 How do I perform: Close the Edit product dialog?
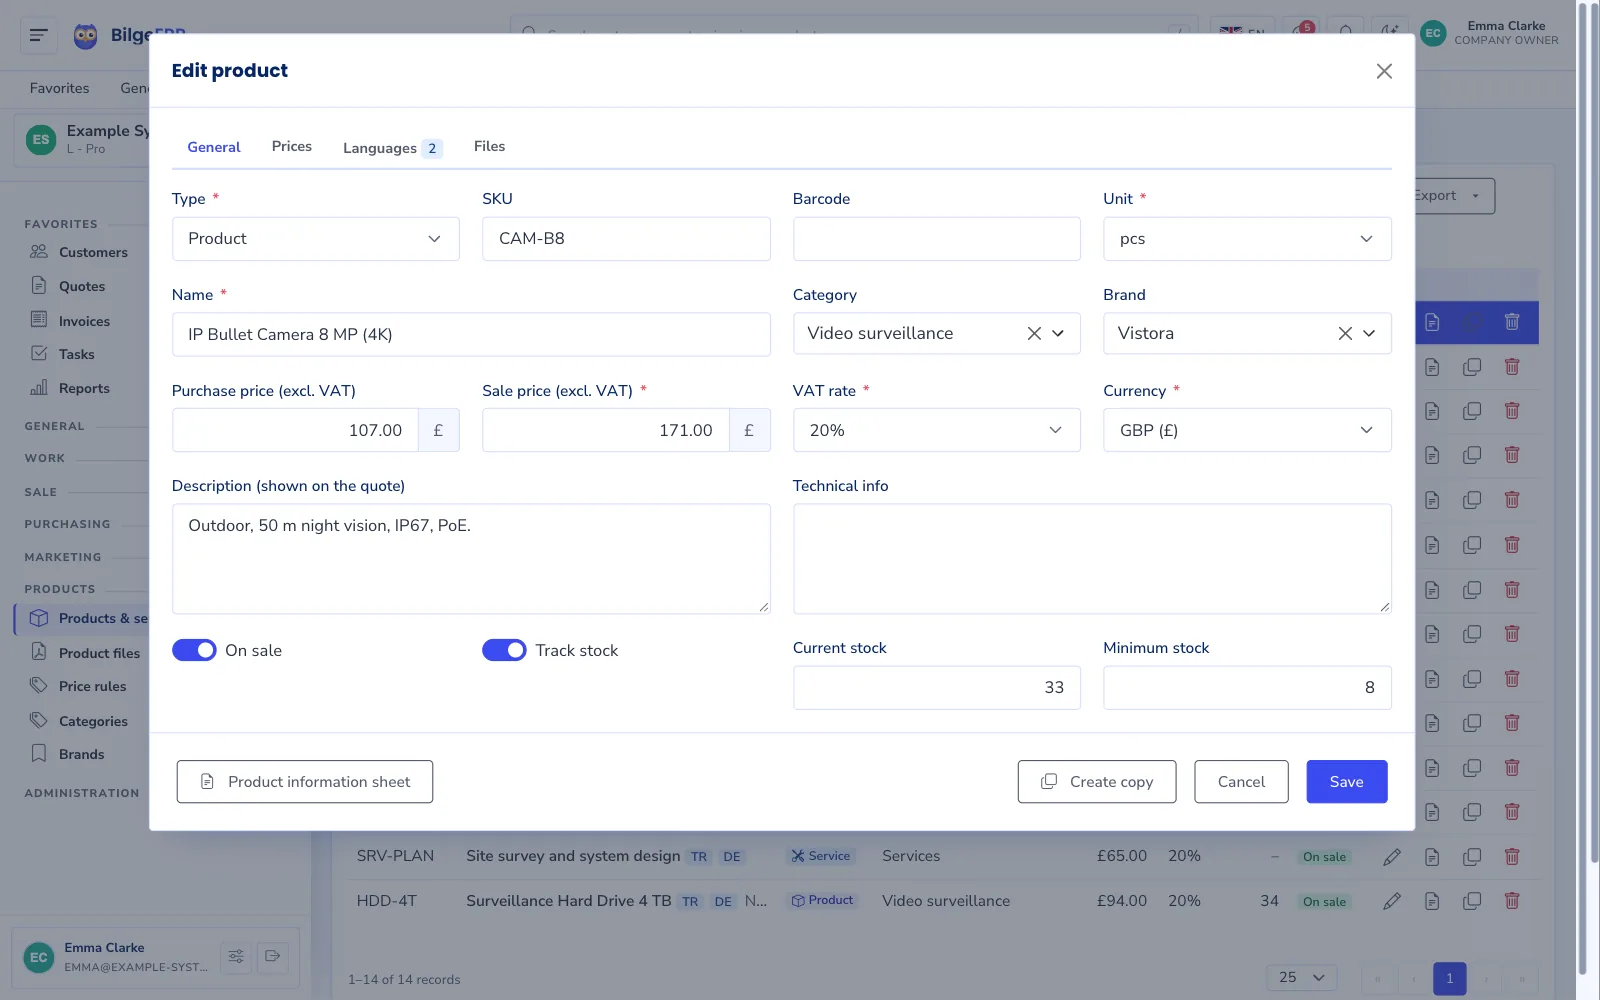click(1384, 71)
